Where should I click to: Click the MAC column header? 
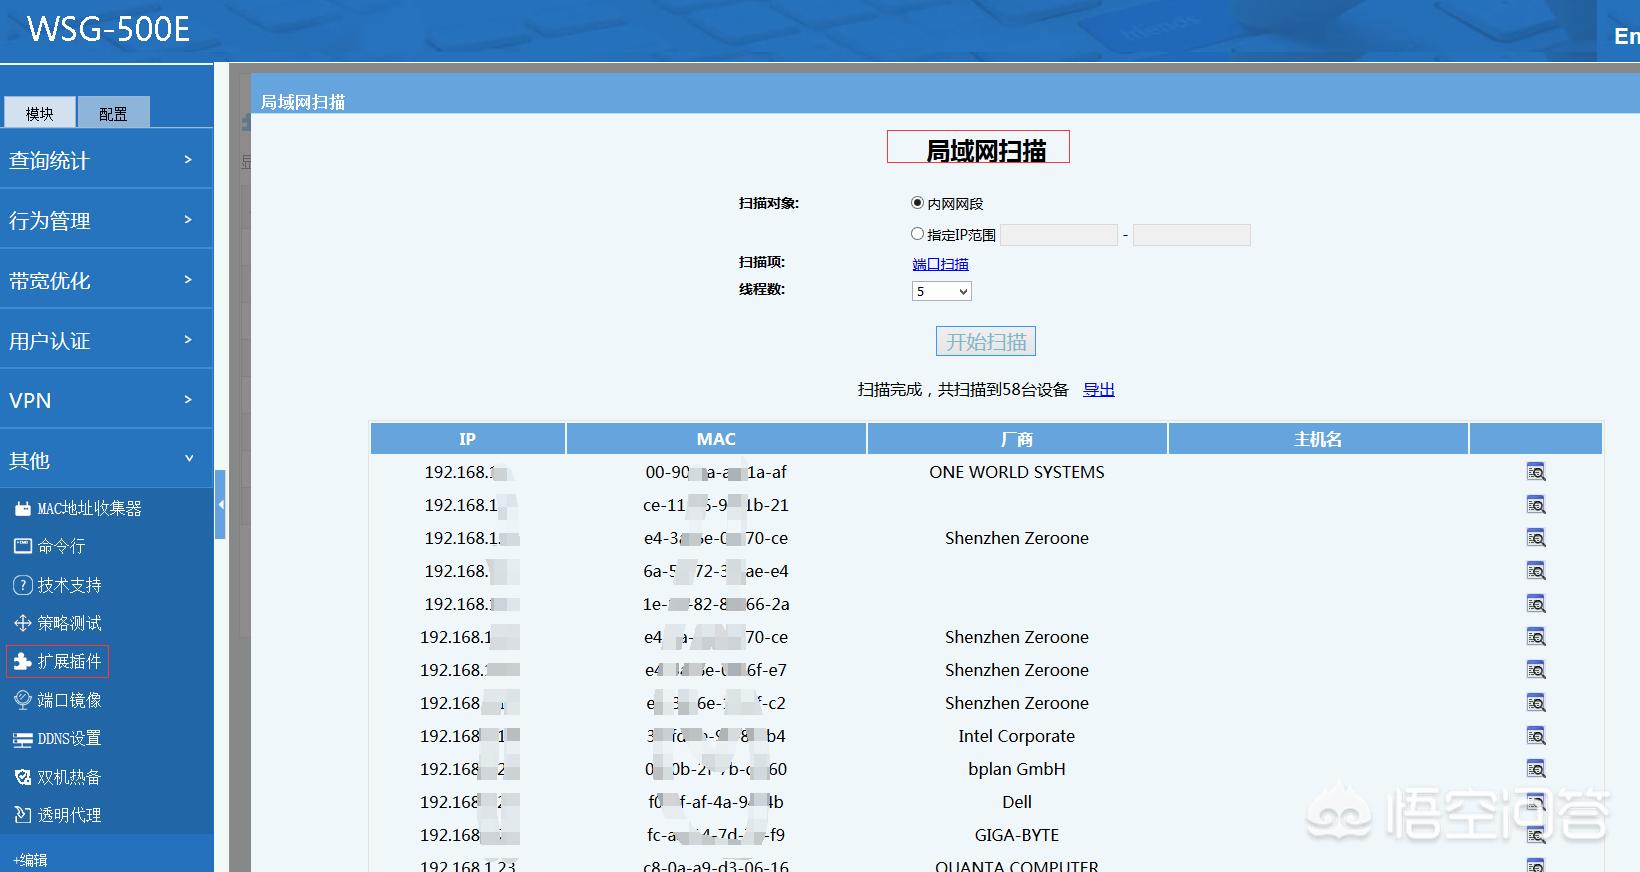[x=716, y=439]
